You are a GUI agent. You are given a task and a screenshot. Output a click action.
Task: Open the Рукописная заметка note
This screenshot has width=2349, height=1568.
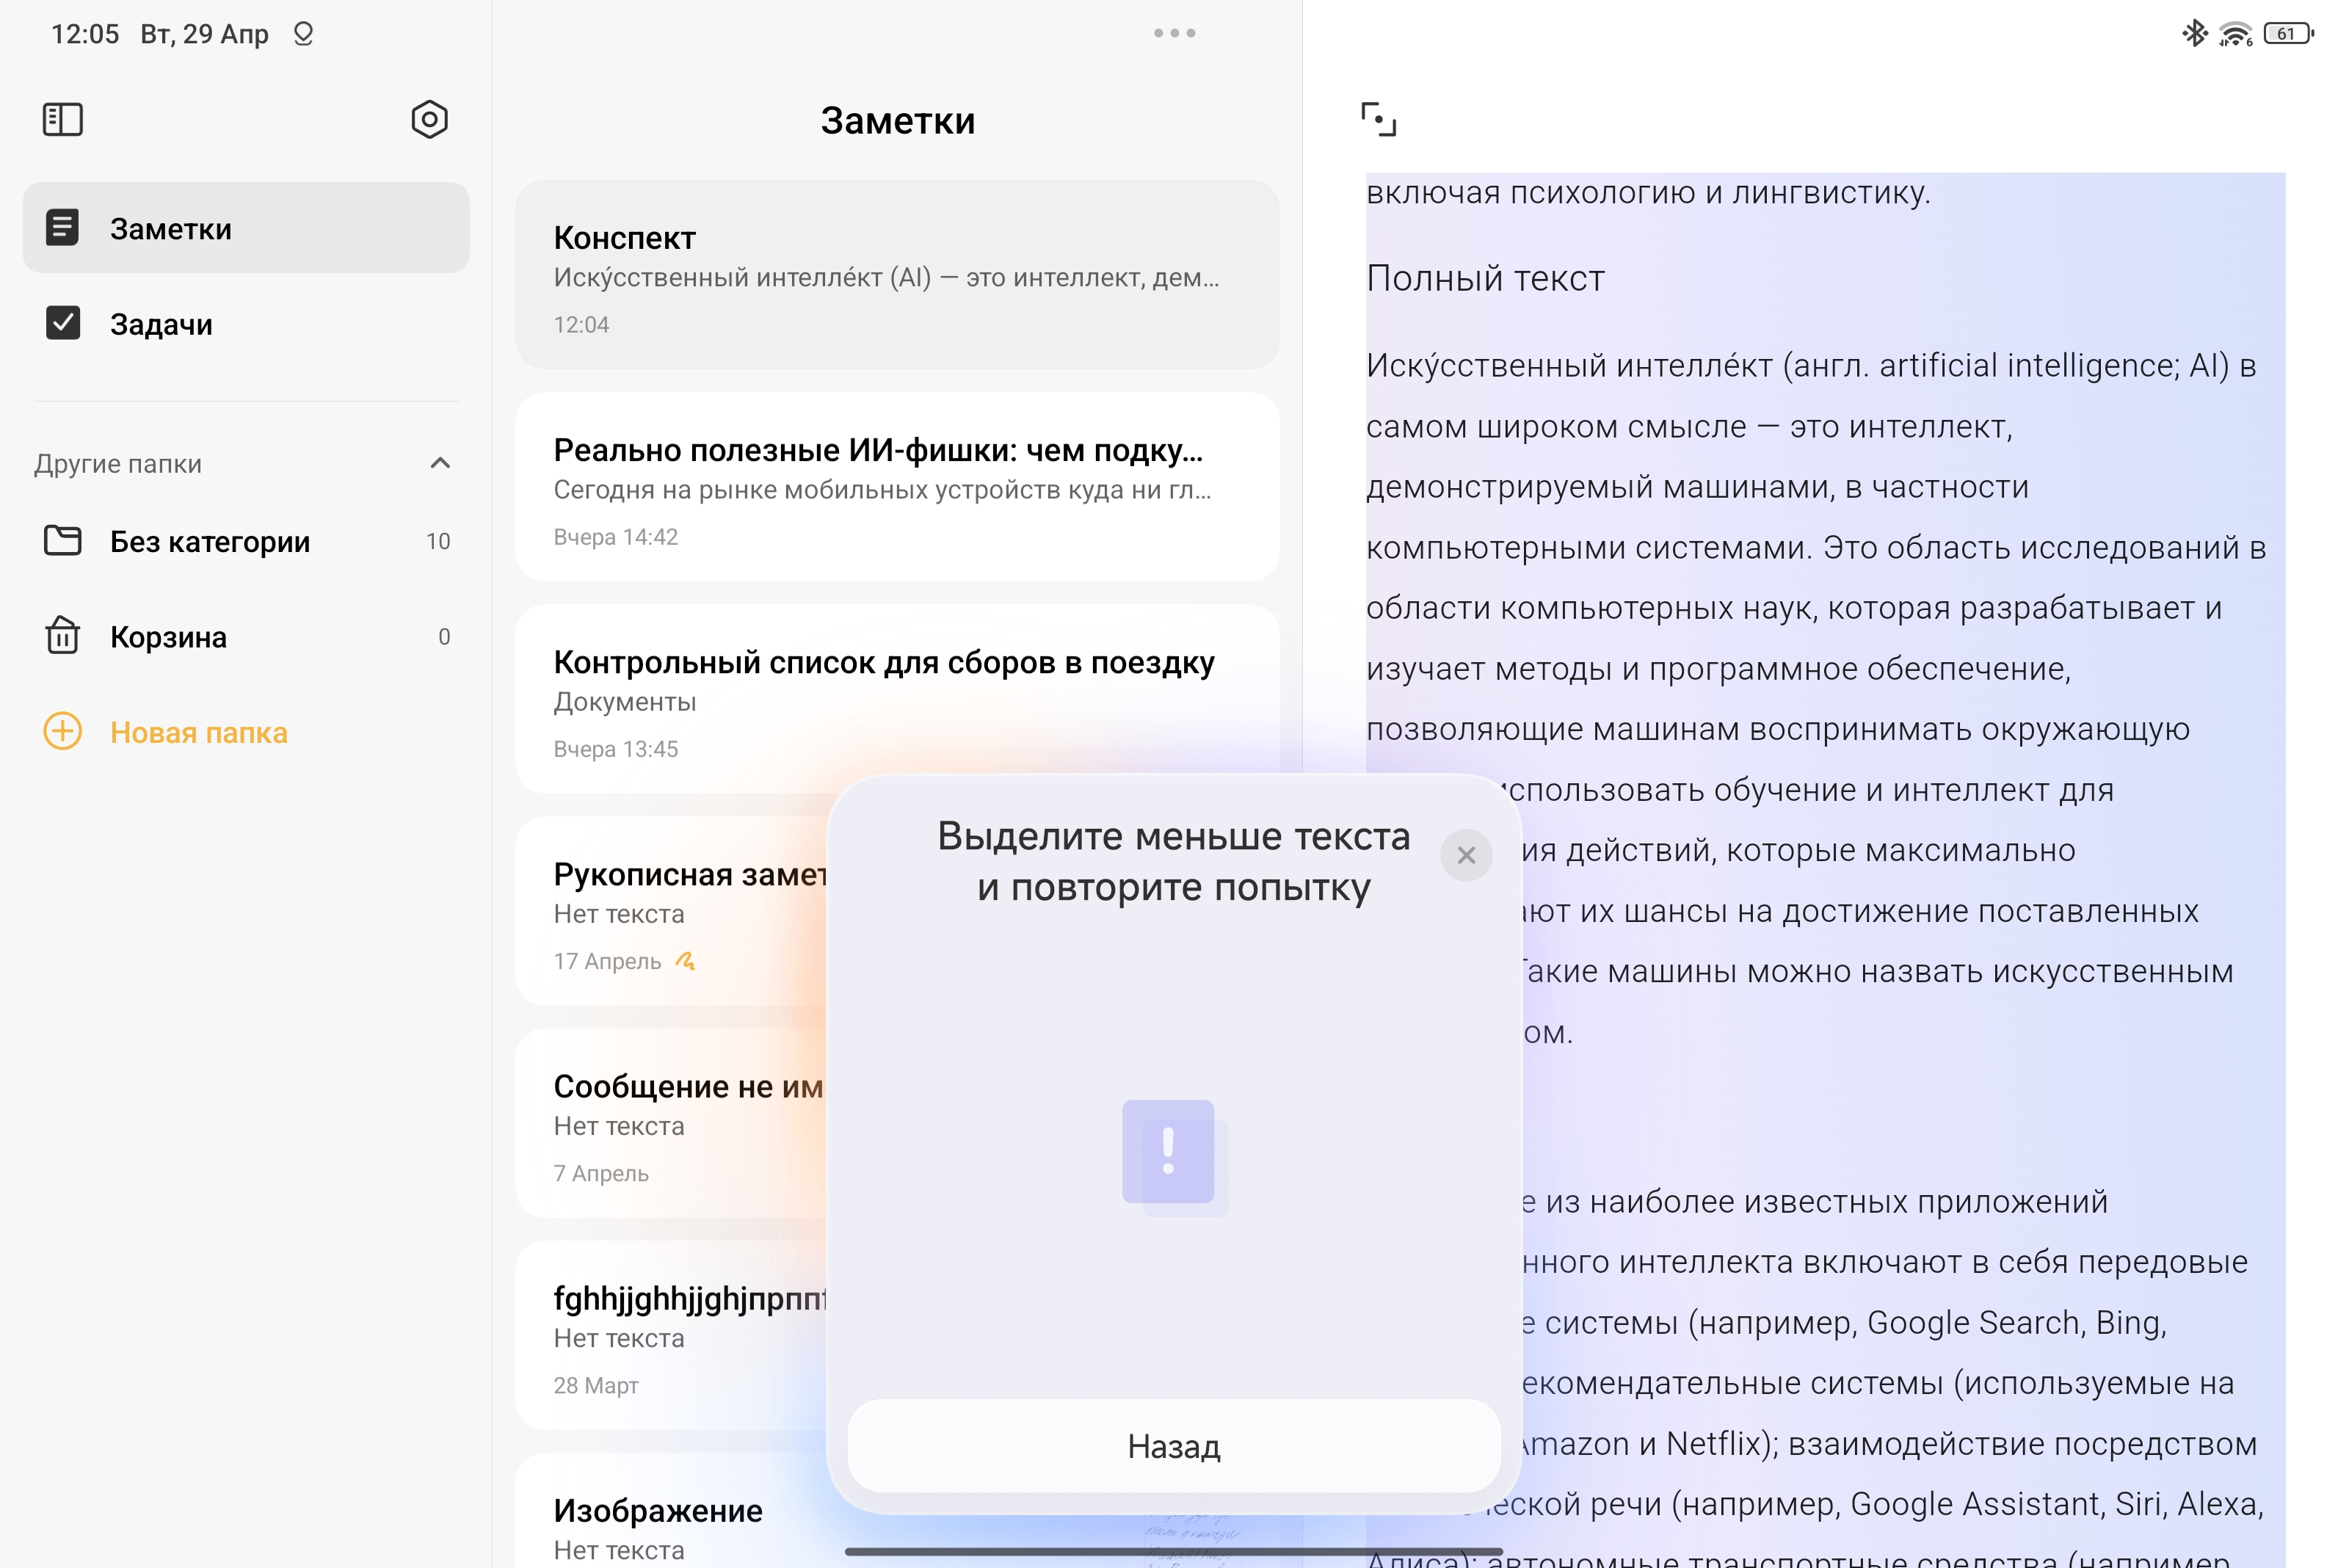coord(672,911)
